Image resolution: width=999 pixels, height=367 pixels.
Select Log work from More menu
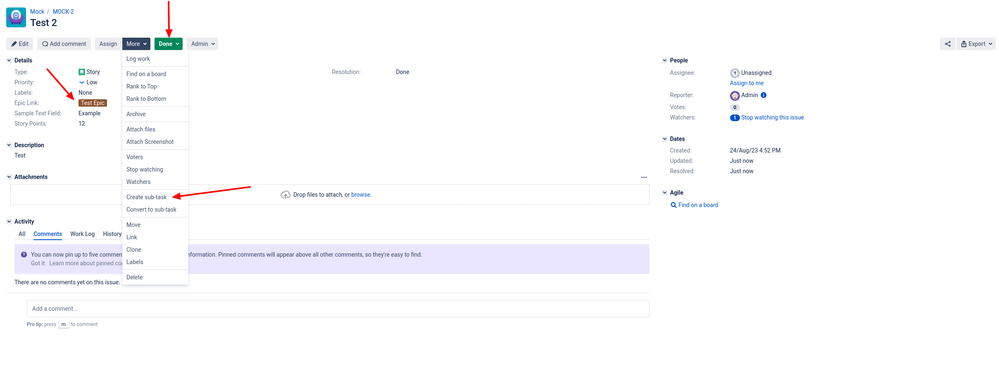155,59
